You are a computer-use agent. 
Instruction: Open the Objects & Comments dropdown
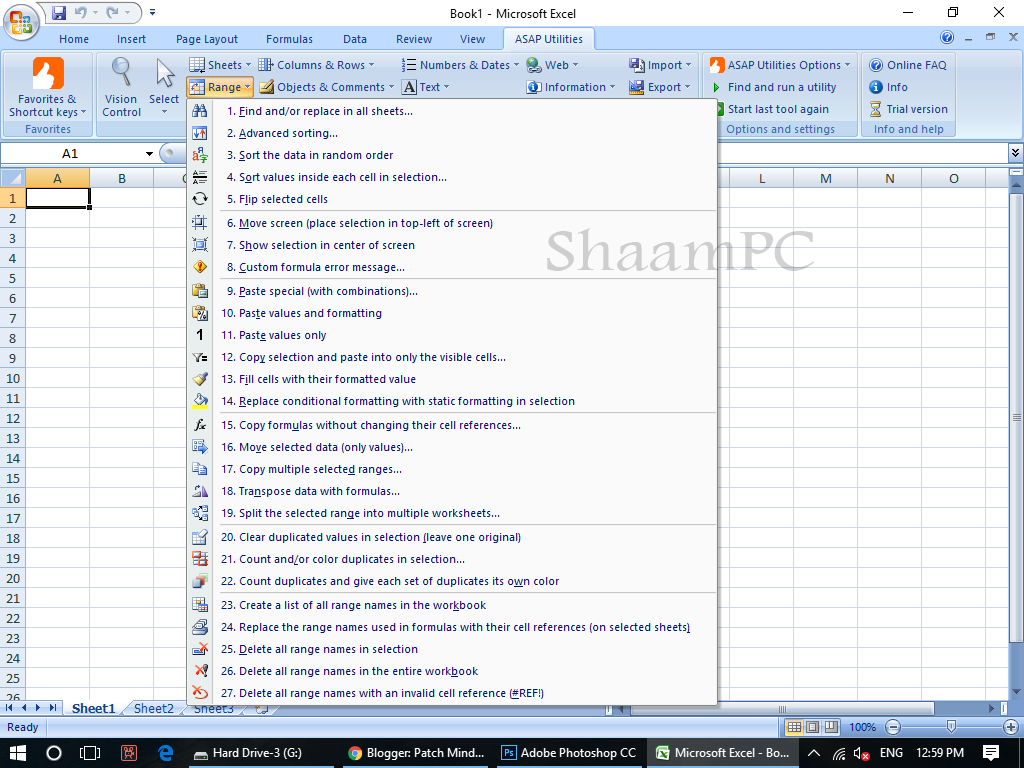[327, 87]
